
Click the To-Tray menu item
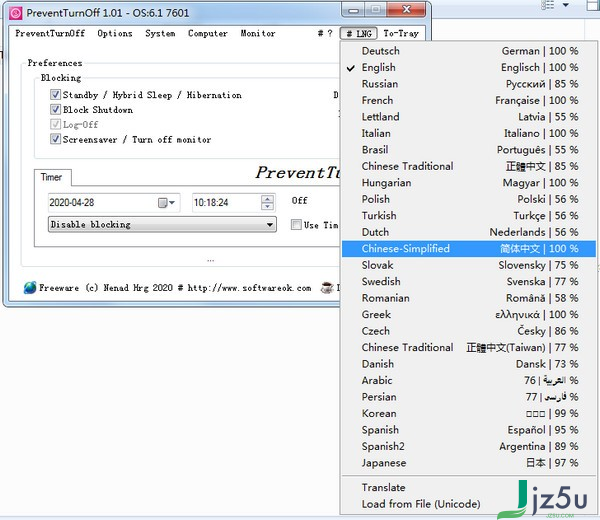(401, 33)
